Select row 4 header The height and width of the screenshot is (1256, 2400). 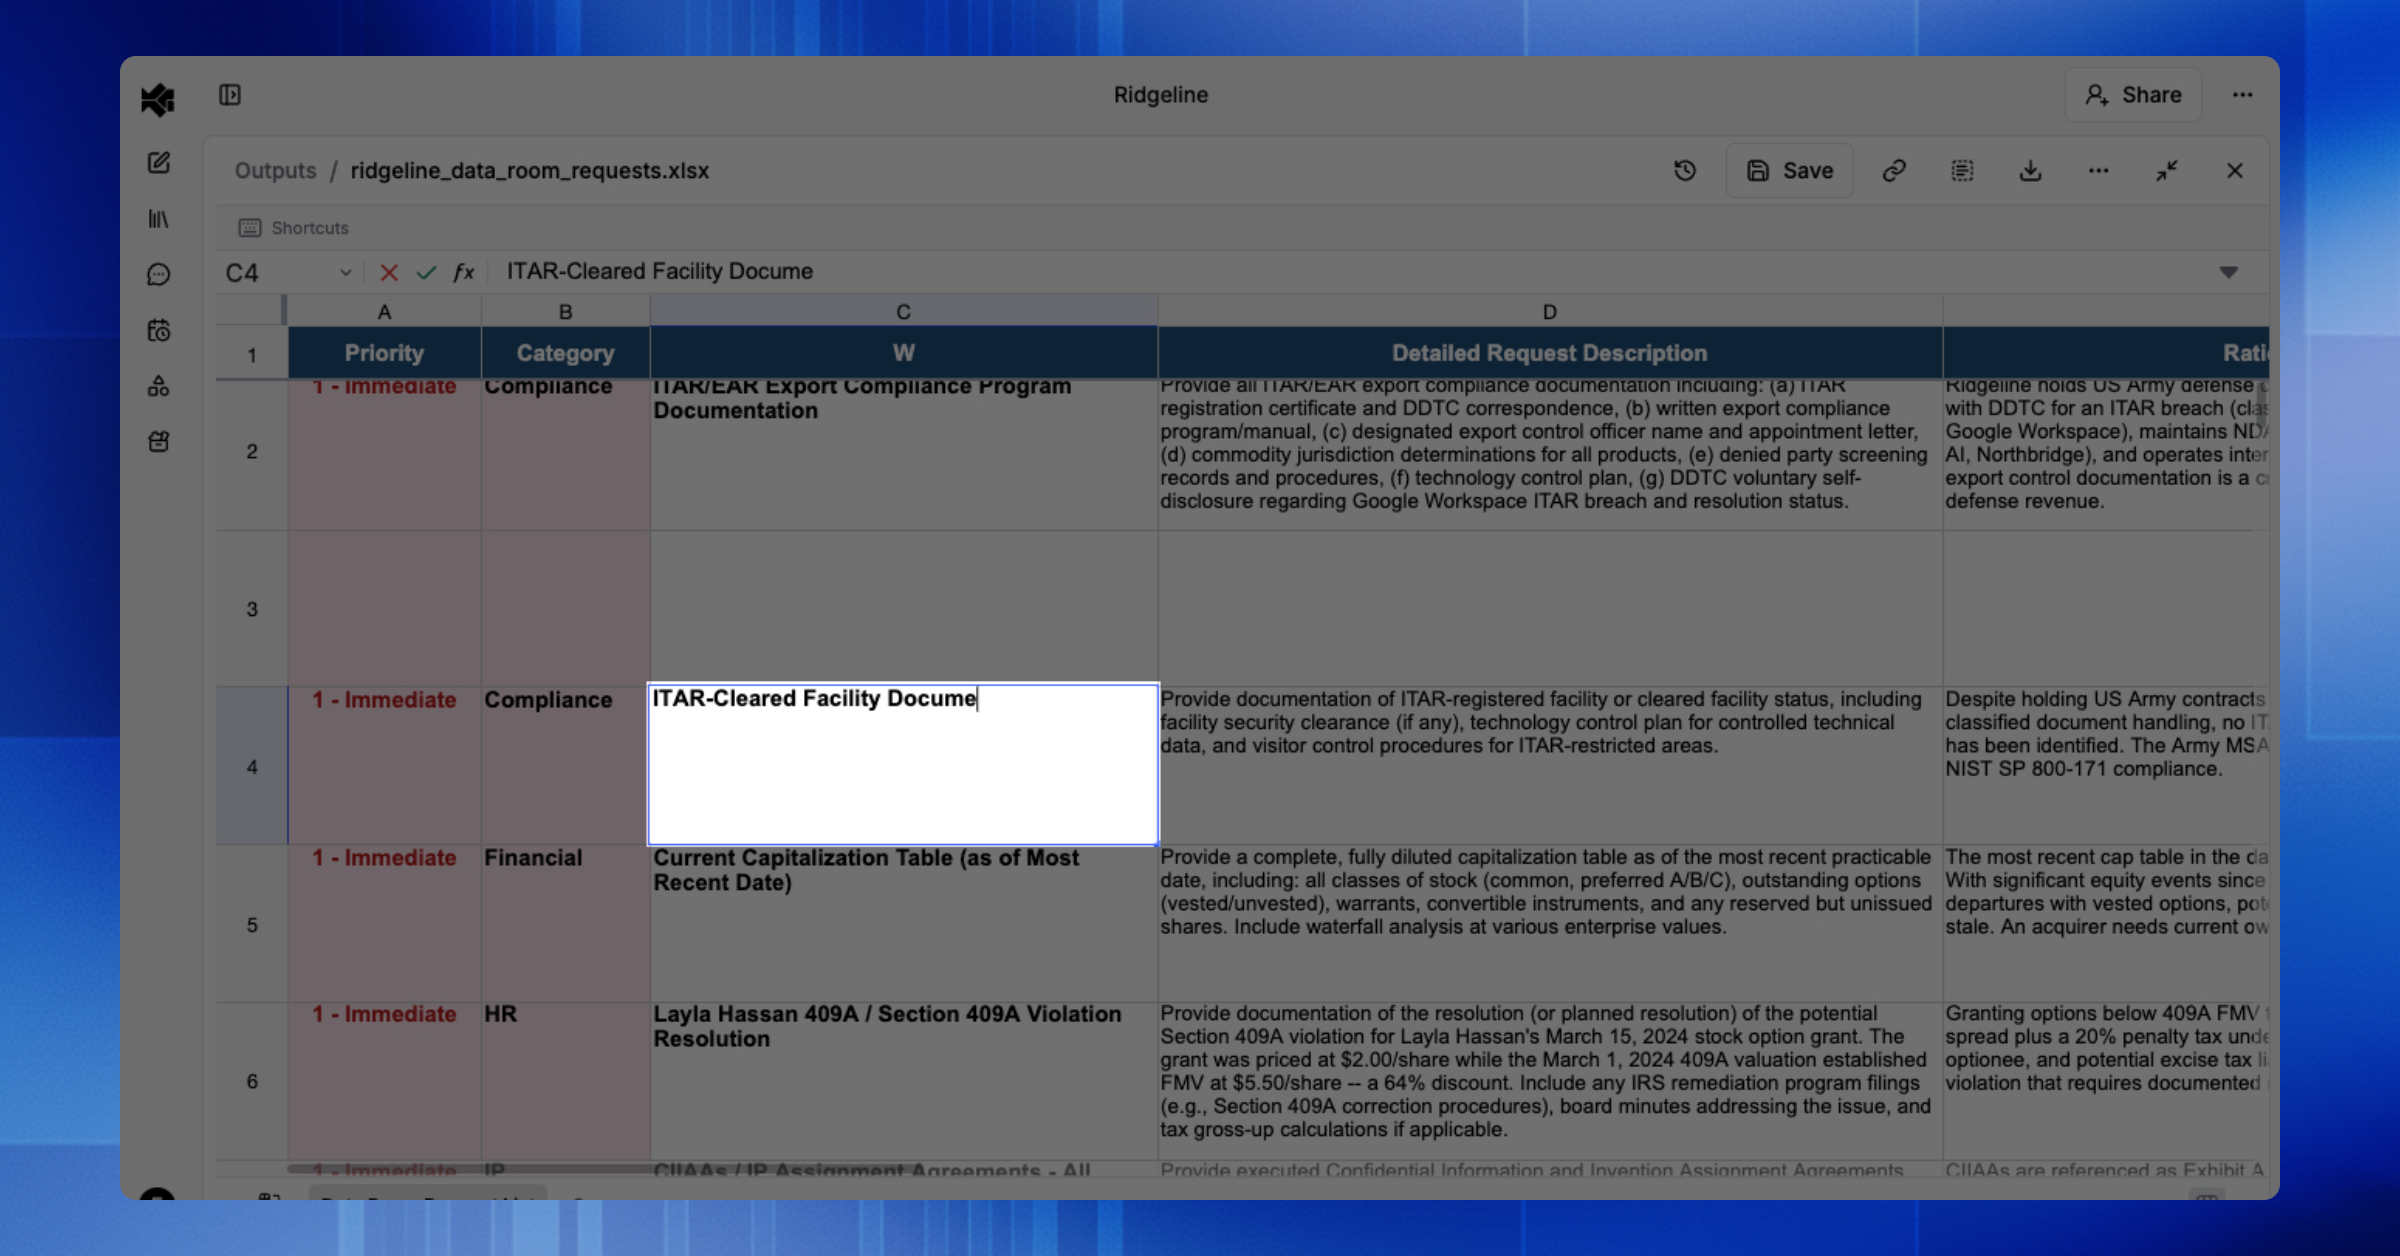(252, 767)
